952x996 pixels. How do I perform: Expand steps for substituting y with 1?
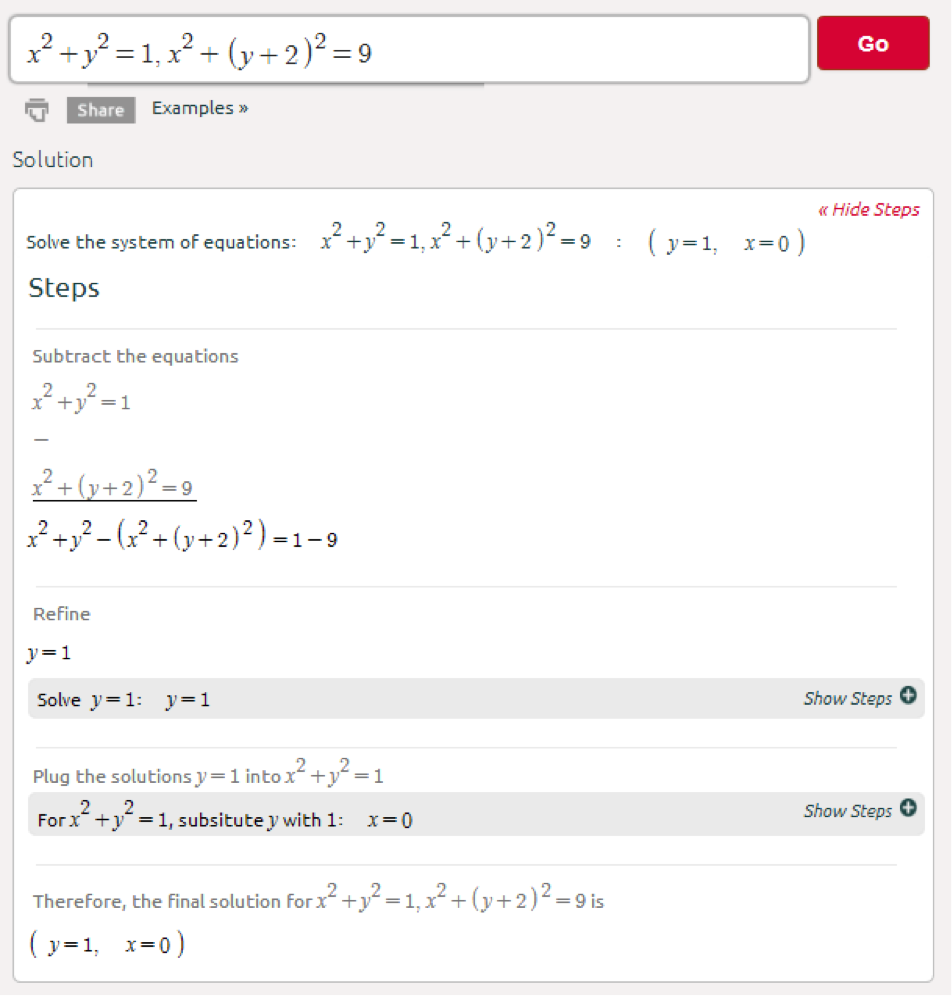pos(845,810)
